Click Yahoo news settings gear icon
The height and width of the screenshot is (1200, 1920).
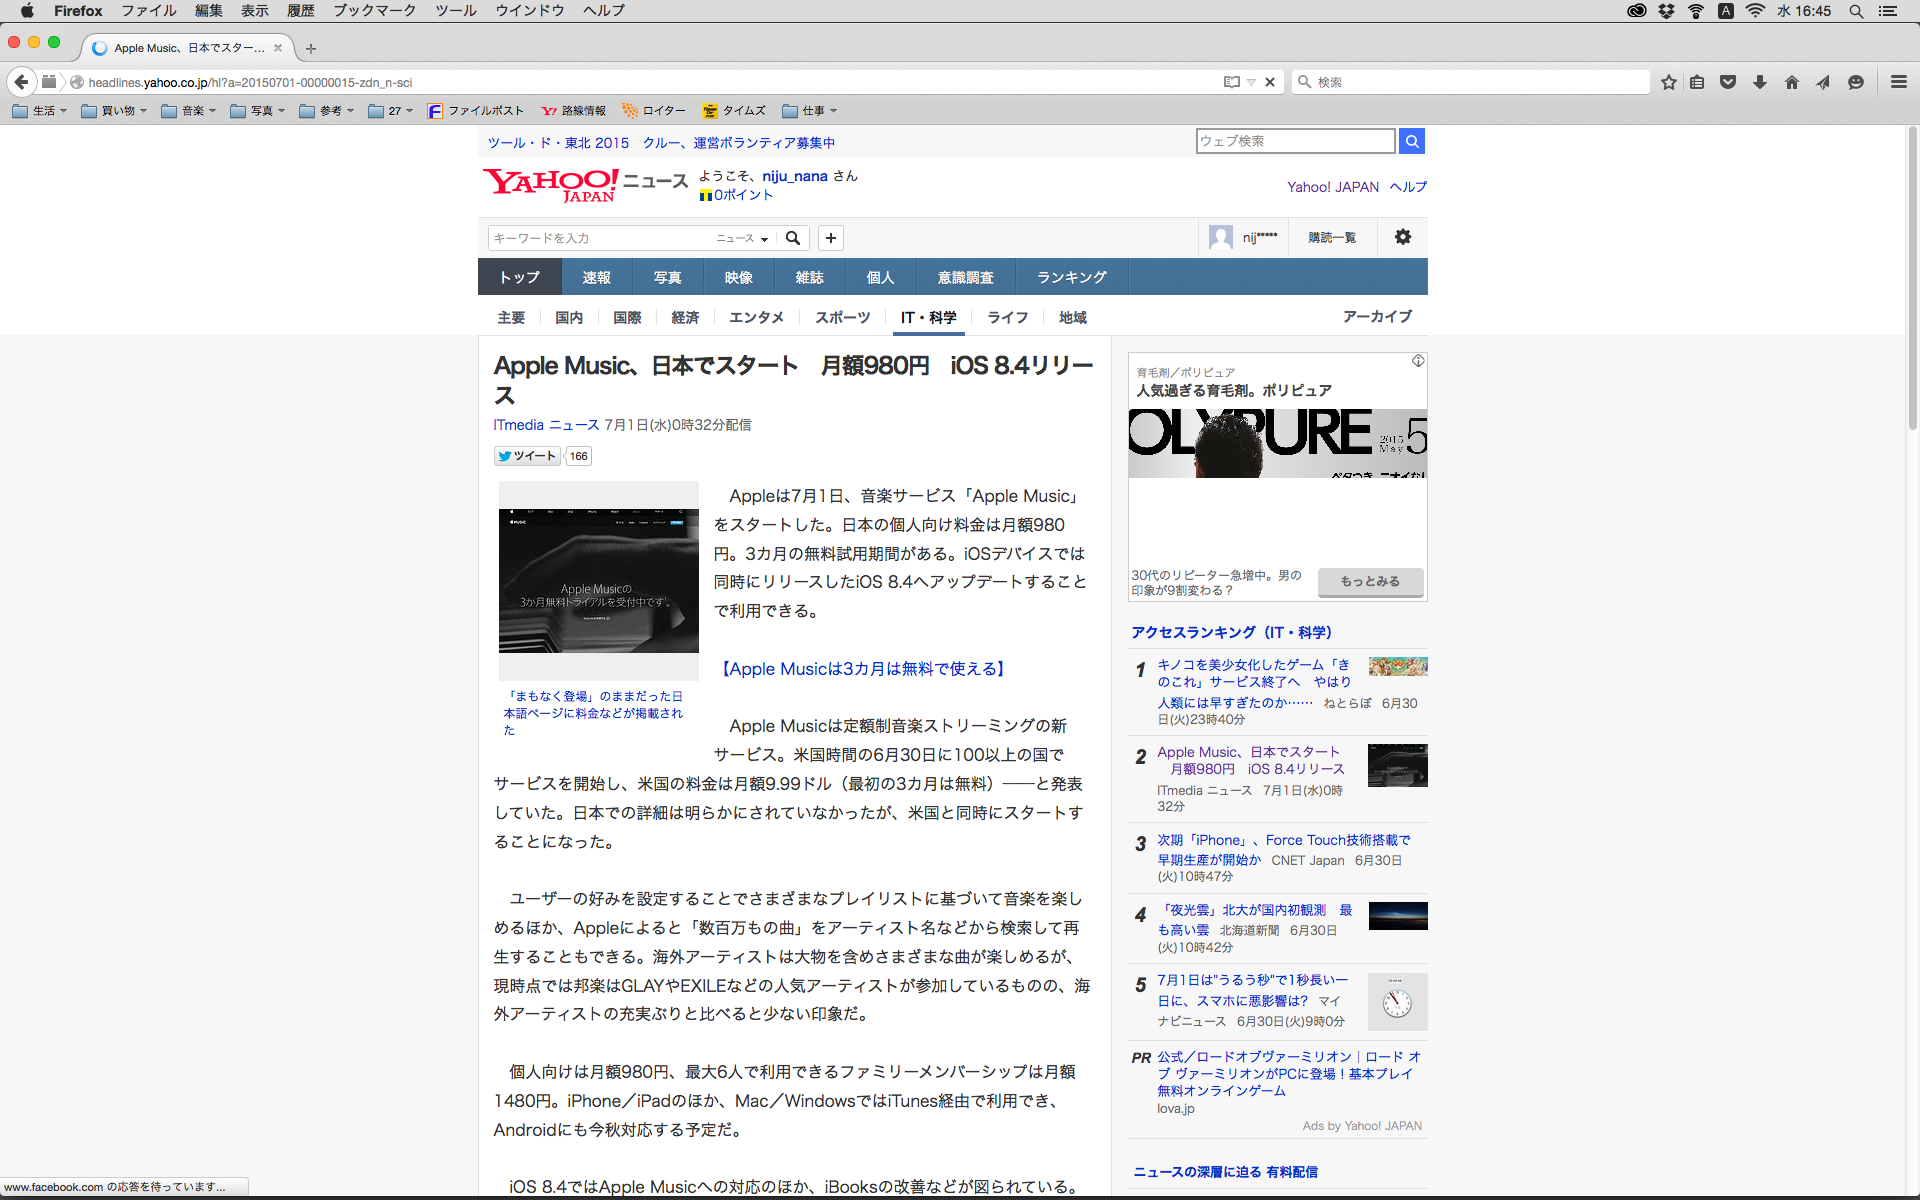(1403, 237)
